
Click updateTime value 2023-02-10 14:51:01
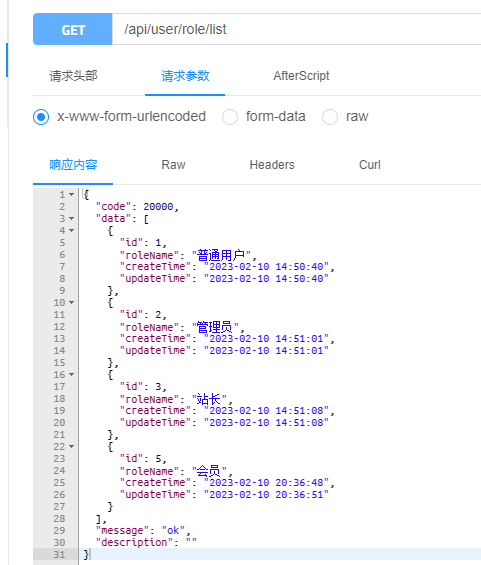click(266, 351)
